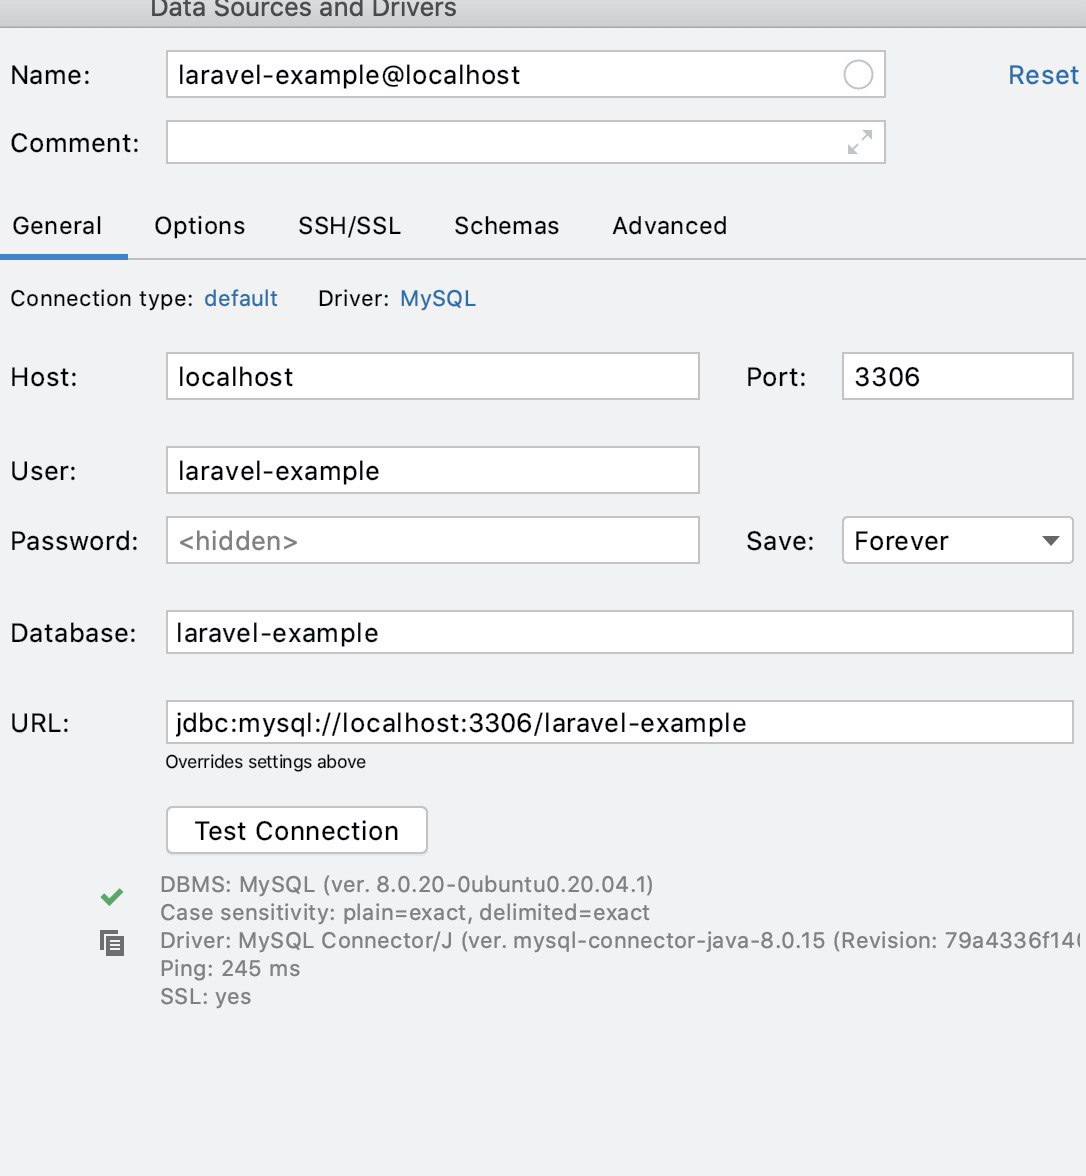1086x1176 pixels.
Task: Open the SSH/SSL tab
Action: coord(350,226)
